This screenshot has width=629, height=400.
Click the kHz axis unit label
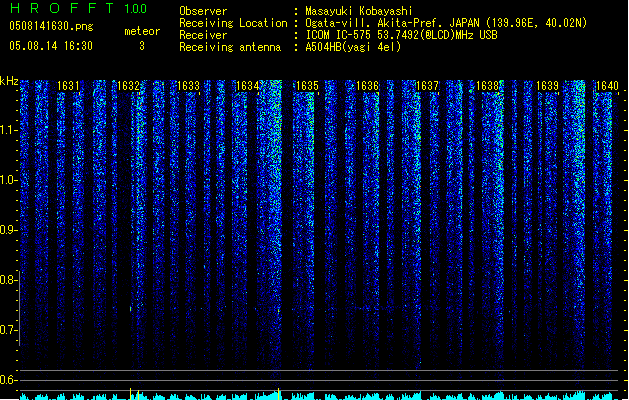coord(9,81)
